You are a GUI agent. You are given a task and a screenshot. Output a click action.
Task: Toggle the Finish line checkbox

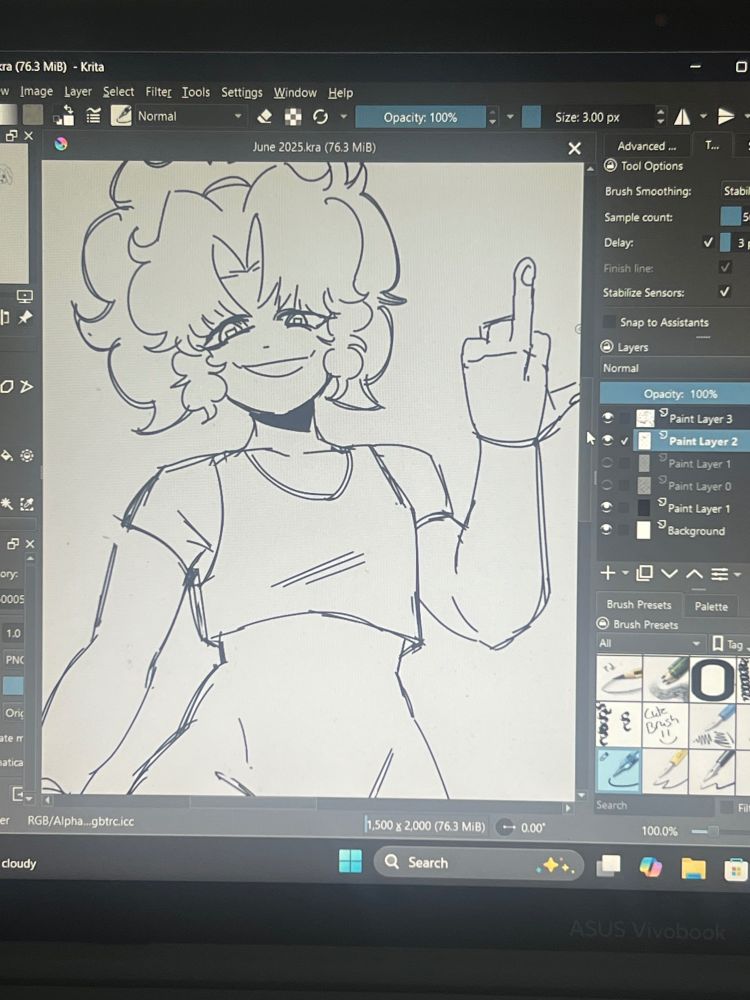[x=725, y=267]
